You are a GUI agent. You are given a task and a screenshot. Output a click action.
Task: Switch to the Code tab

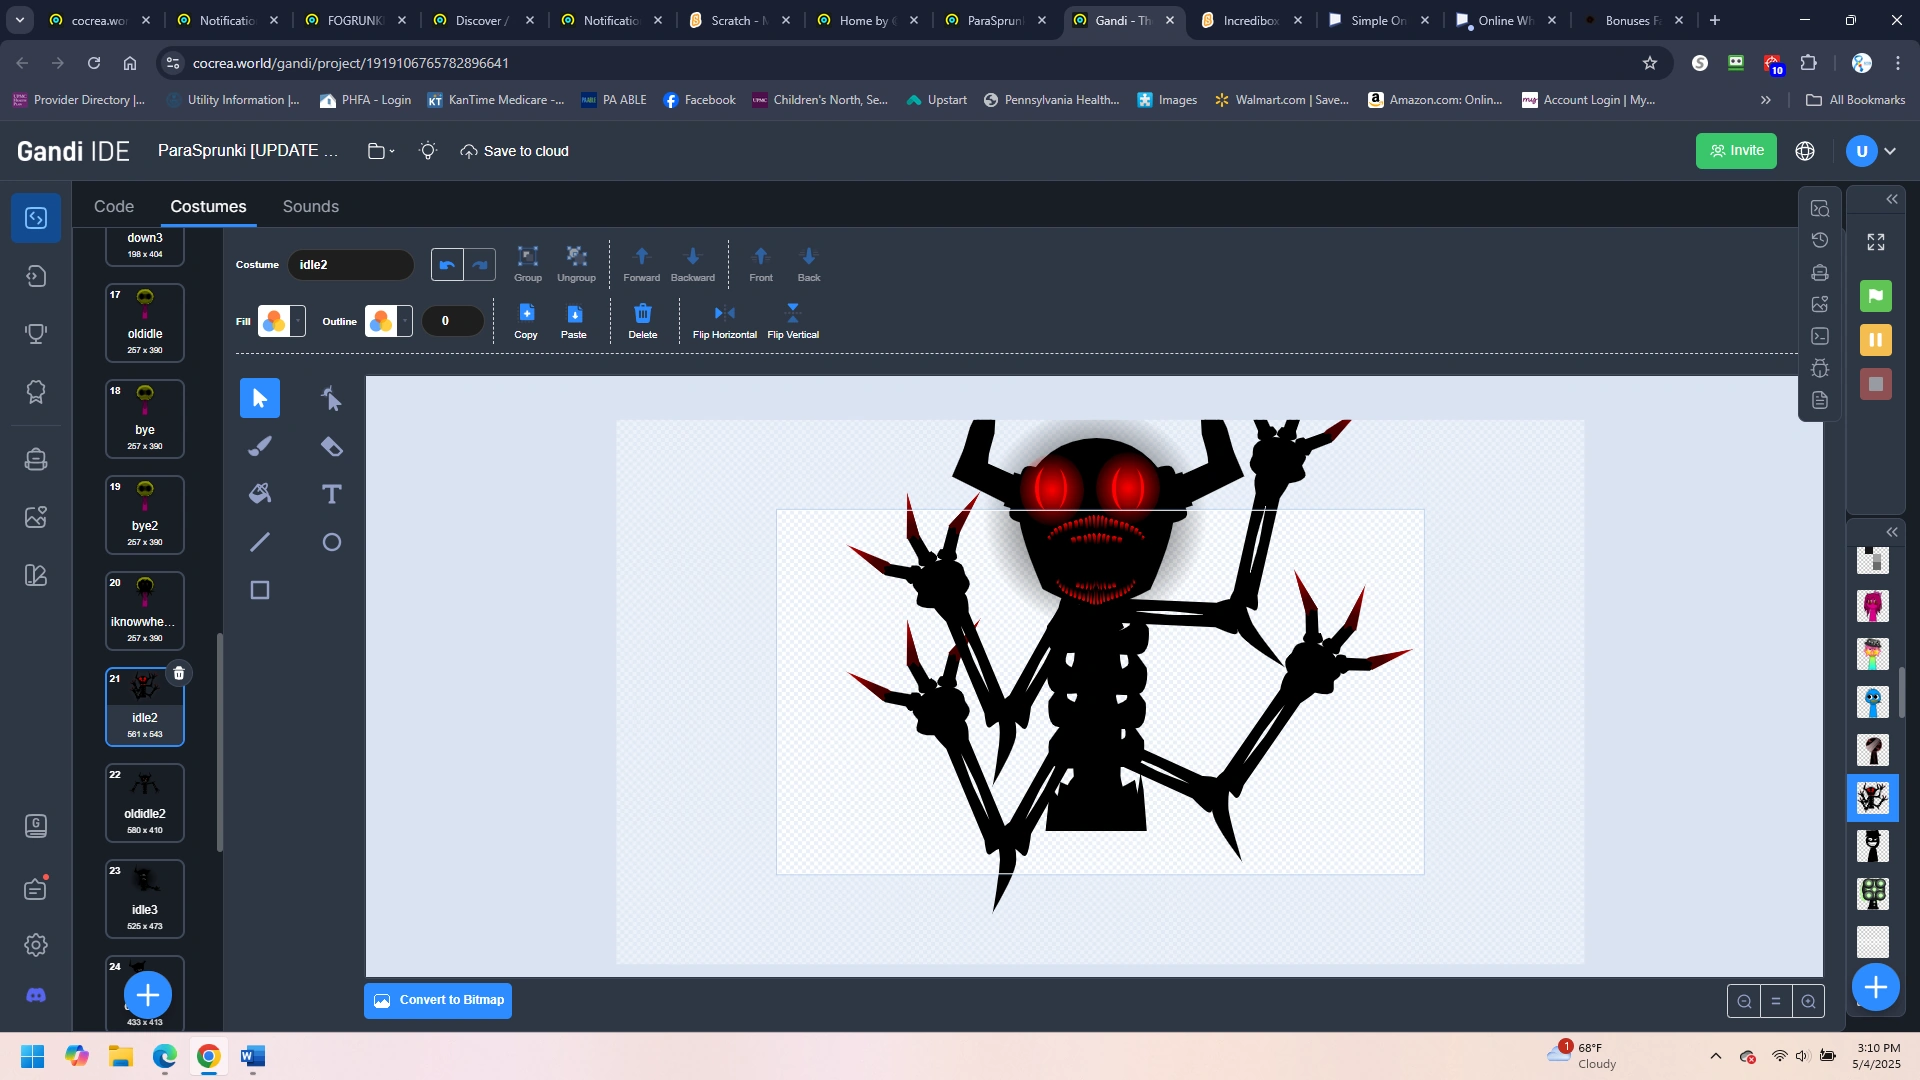point(114,206)
